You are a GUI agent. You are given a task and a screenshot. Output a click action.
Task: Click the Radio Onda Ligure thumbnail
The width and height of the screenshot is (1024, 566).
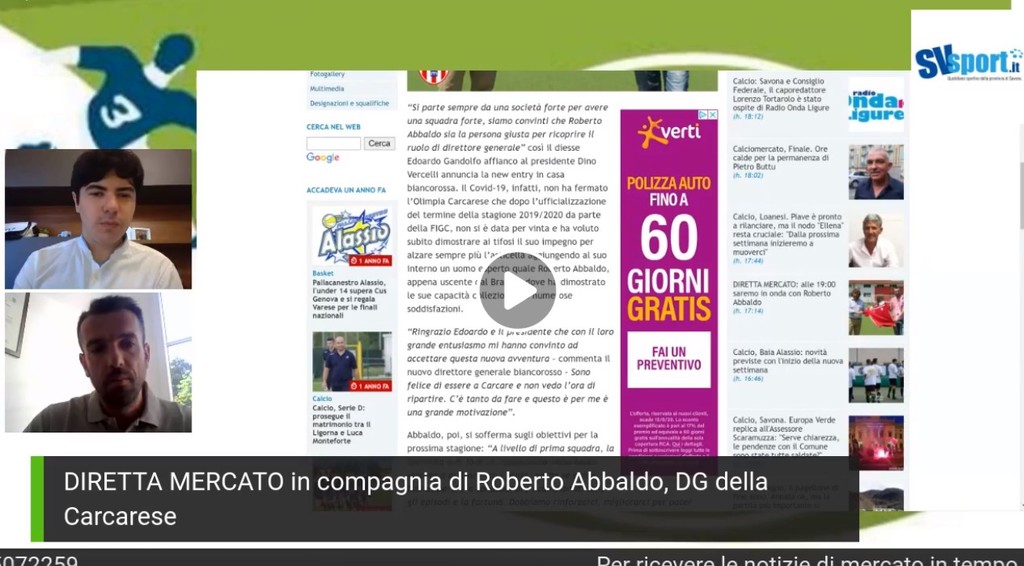tap(875, 104)
